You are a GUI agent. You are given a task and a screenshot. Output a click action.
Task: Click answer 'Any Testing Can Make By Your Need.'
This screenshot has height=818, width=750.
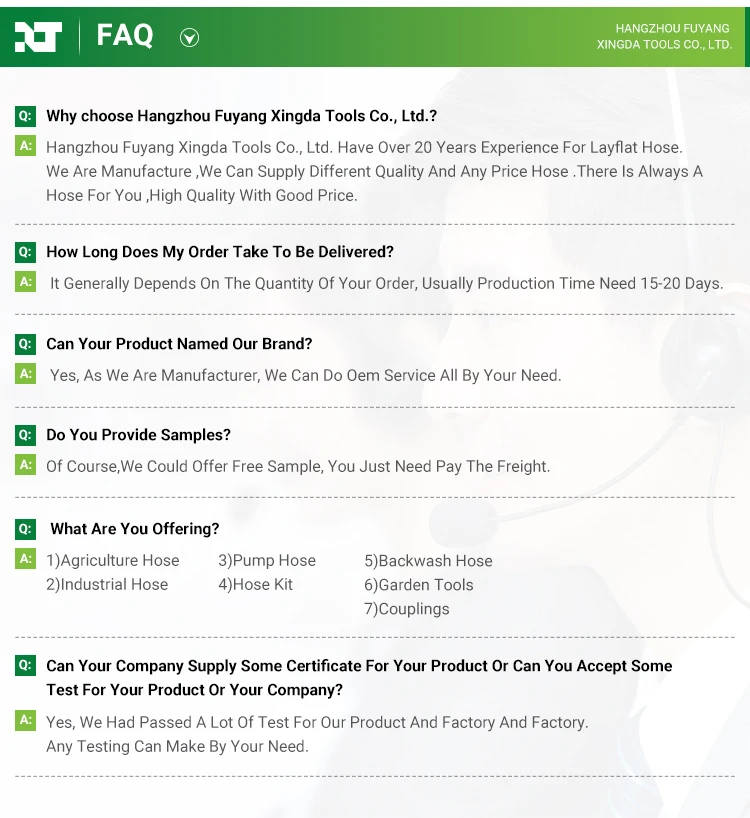pos(177,747)
